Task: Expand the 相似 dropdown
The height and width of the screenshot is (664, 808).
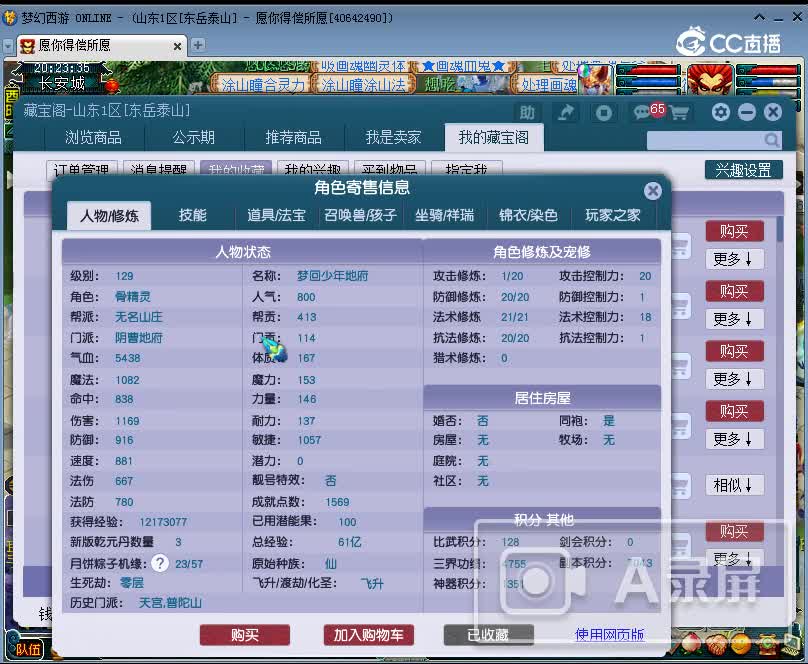Action: (x=734, y=485)
